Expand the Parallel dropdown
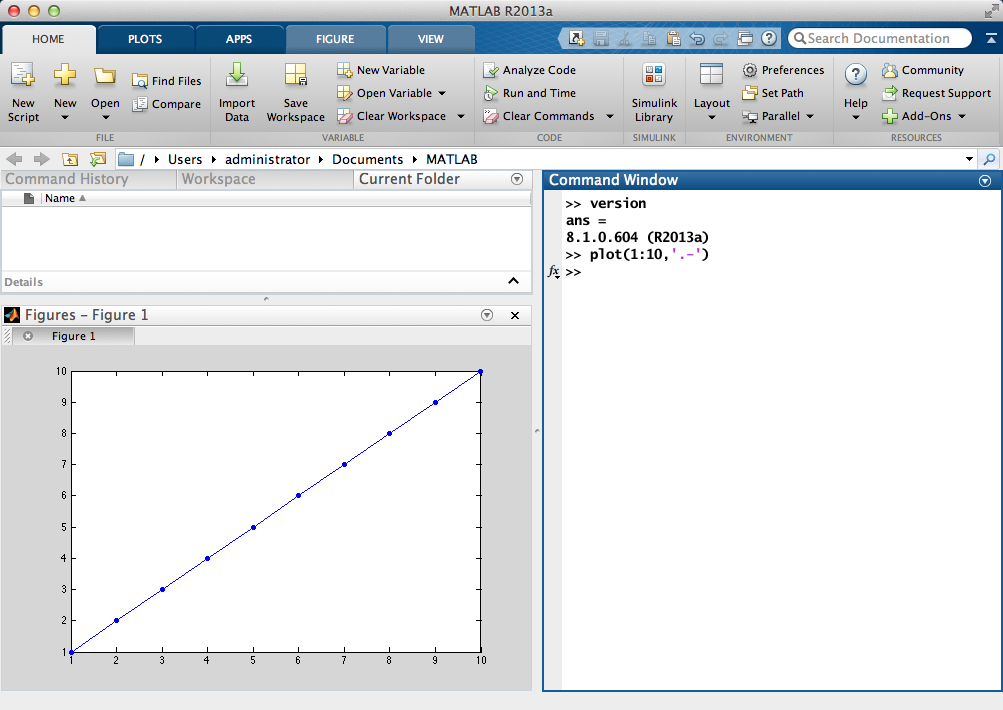 810,116
